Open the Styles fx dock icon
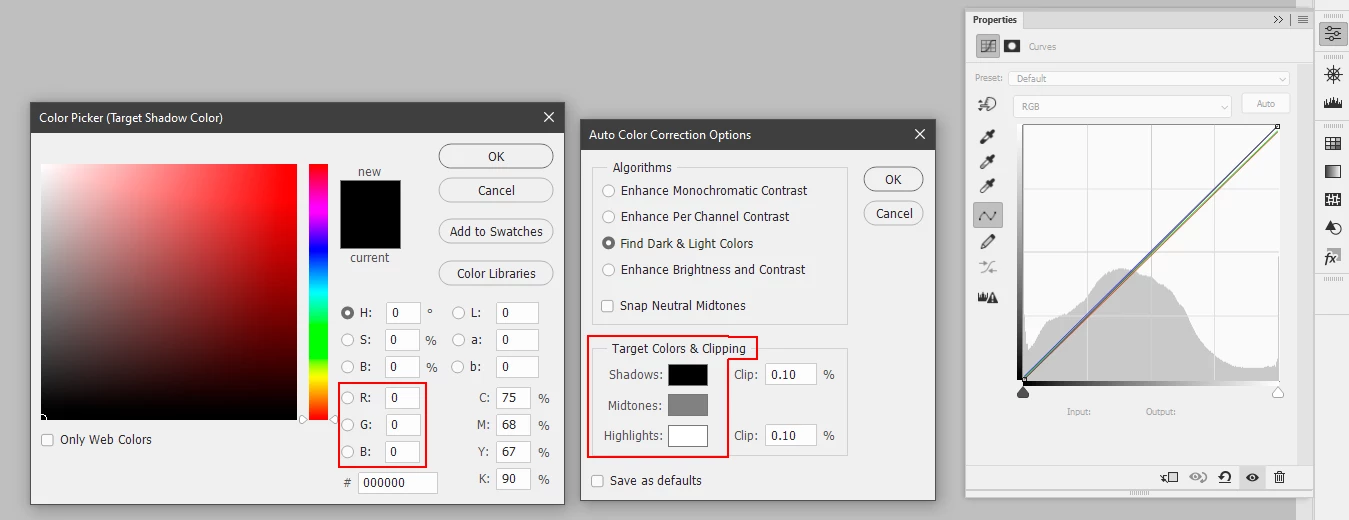This screenshot has height=520, width=1349. 1332,258
